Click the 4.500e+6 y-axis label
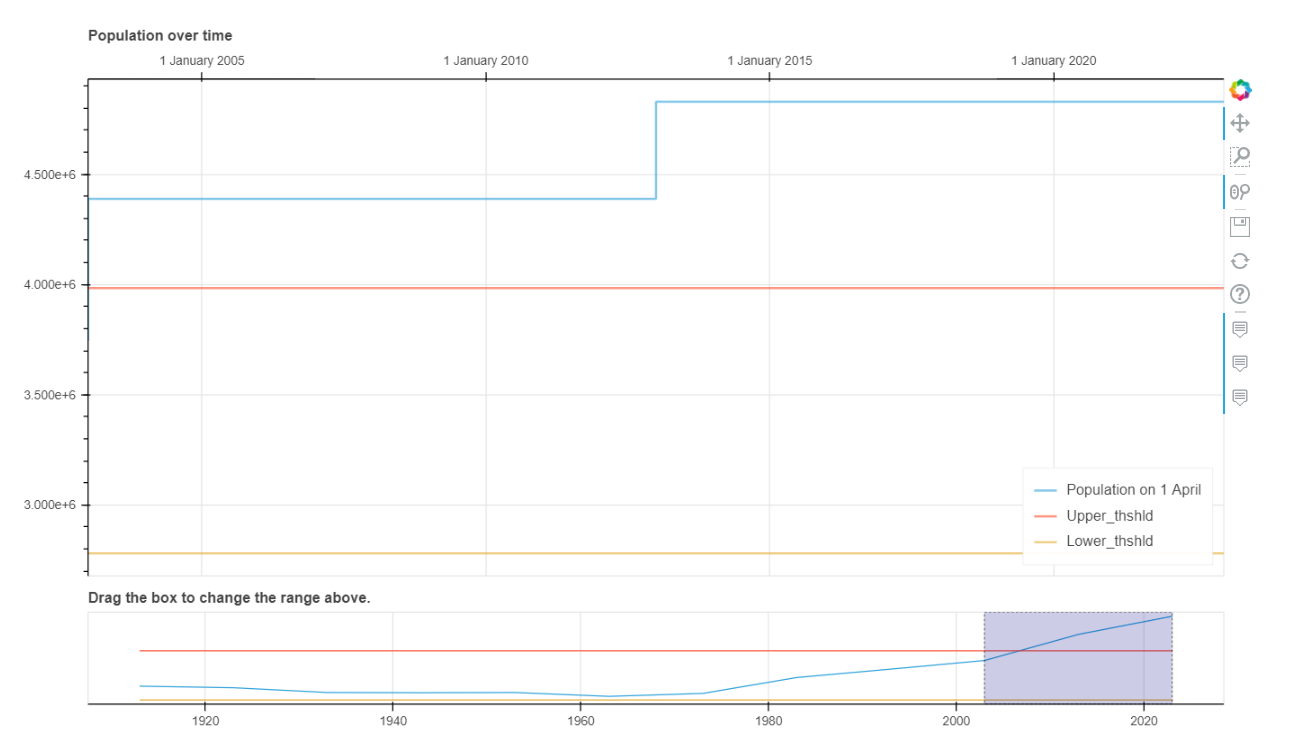This screenshot has height=746, width=1292. click(50, 175)
